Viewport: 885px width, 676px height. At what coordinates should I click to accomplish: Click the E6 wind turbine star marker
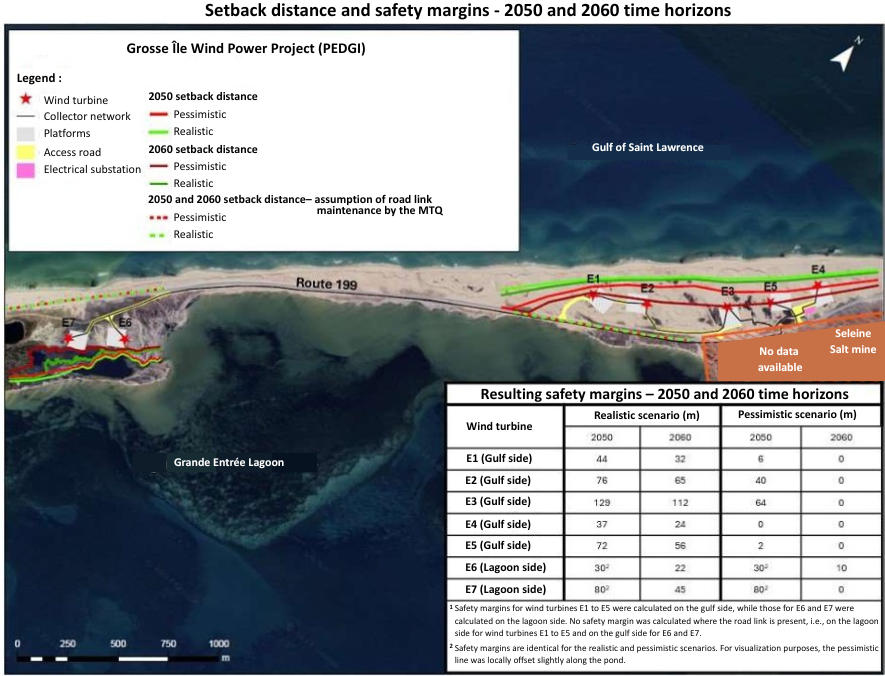(124, 339)
